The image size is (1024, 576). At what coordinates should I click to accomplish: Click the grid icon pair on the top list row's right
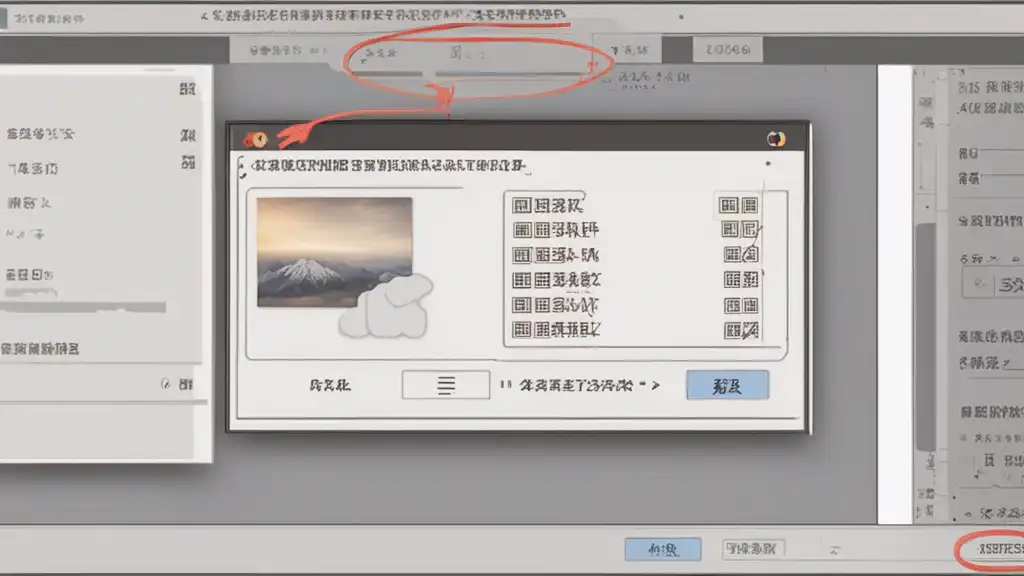click(x=739, y=206)
